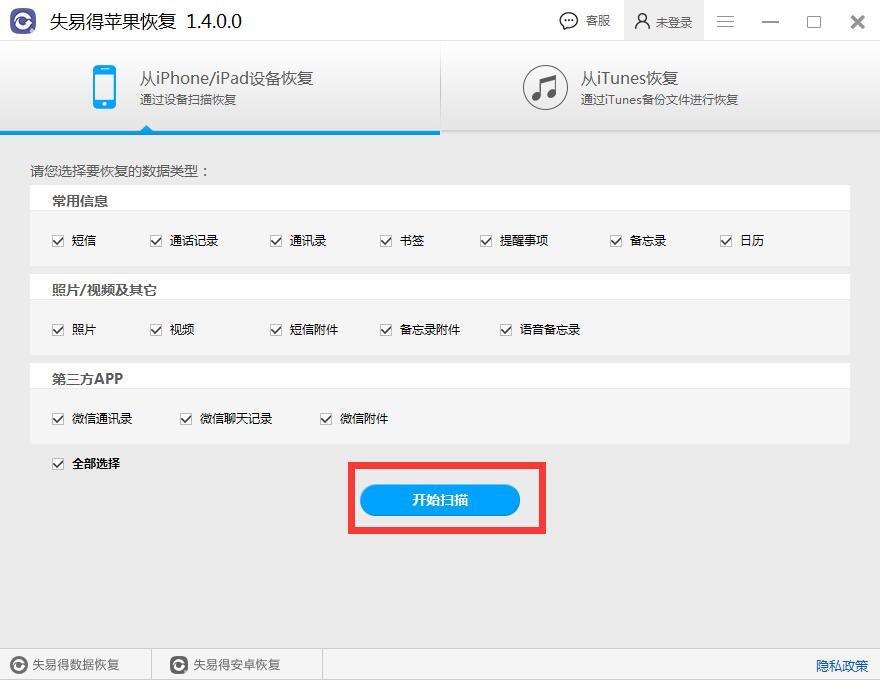Click the 通过设备扫描恢复 subtitle text
Image resolution: width=880 pixels, height=680 pixels.
click(x=188, y=100)
